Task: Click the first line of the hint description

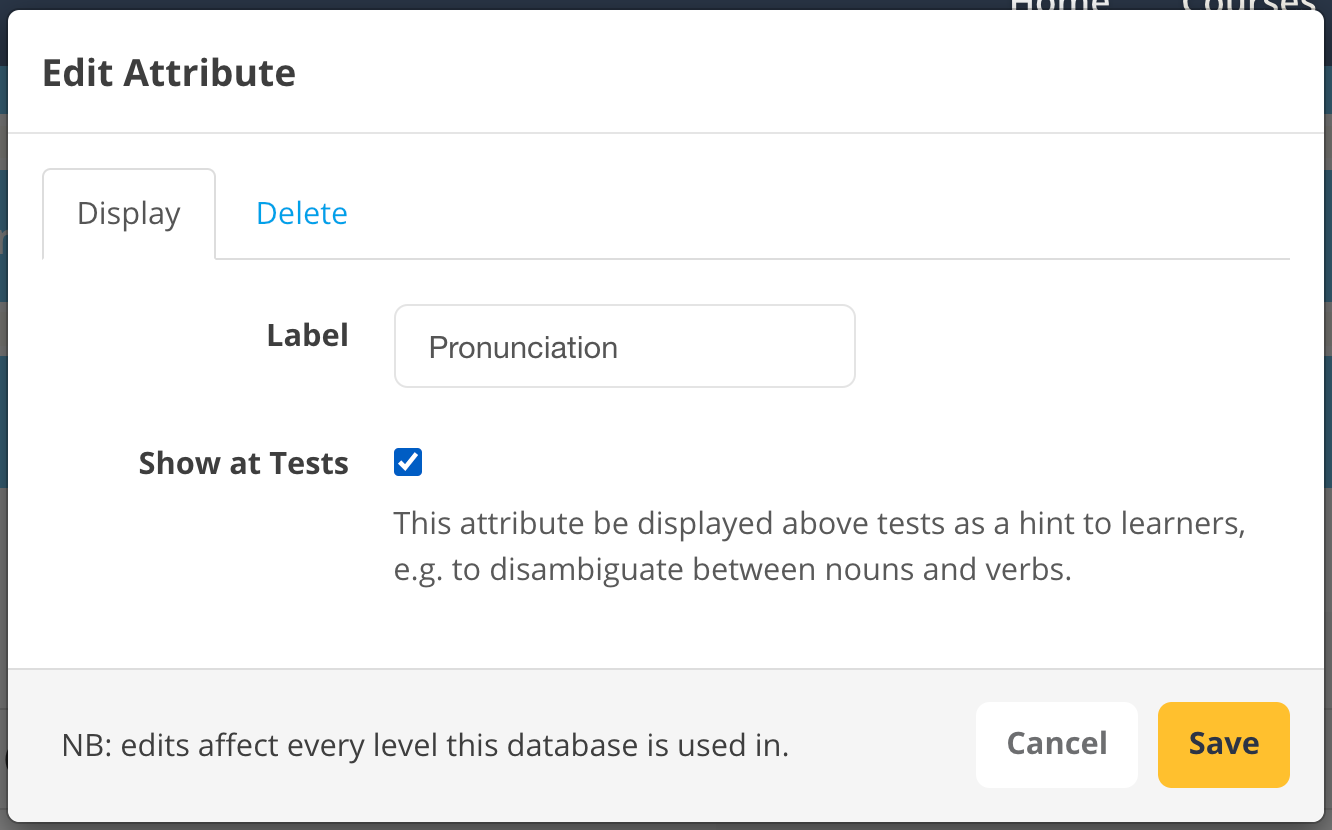Action: pos(818,523)
